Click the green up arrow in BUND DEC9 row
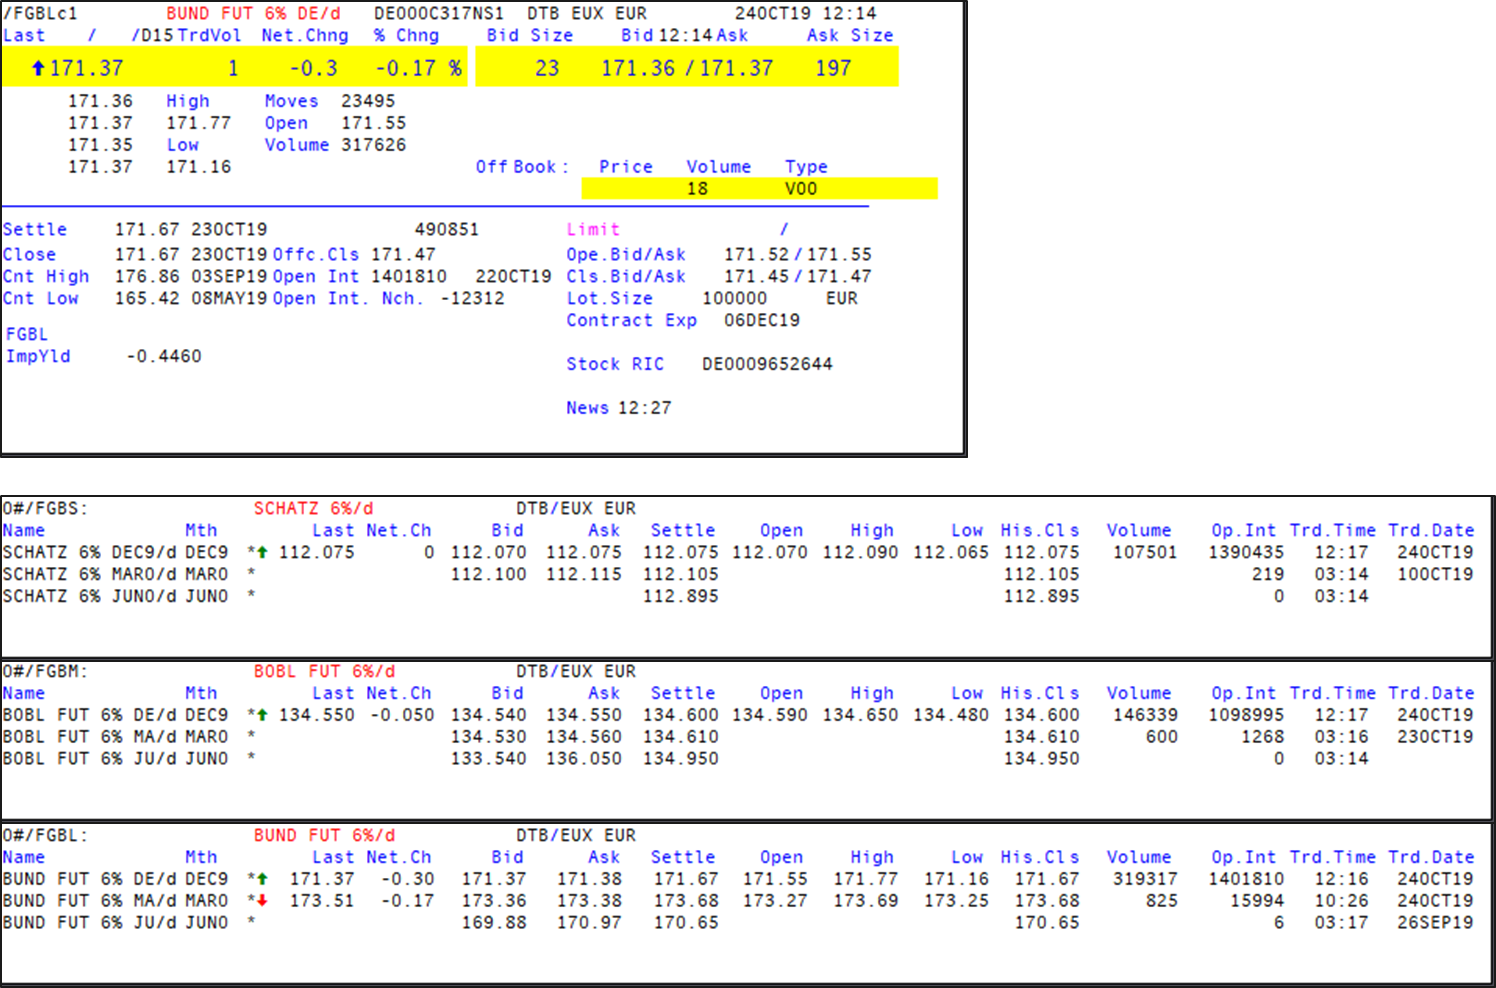This screenshot has width=1496, height=988. tap(262, 879)
